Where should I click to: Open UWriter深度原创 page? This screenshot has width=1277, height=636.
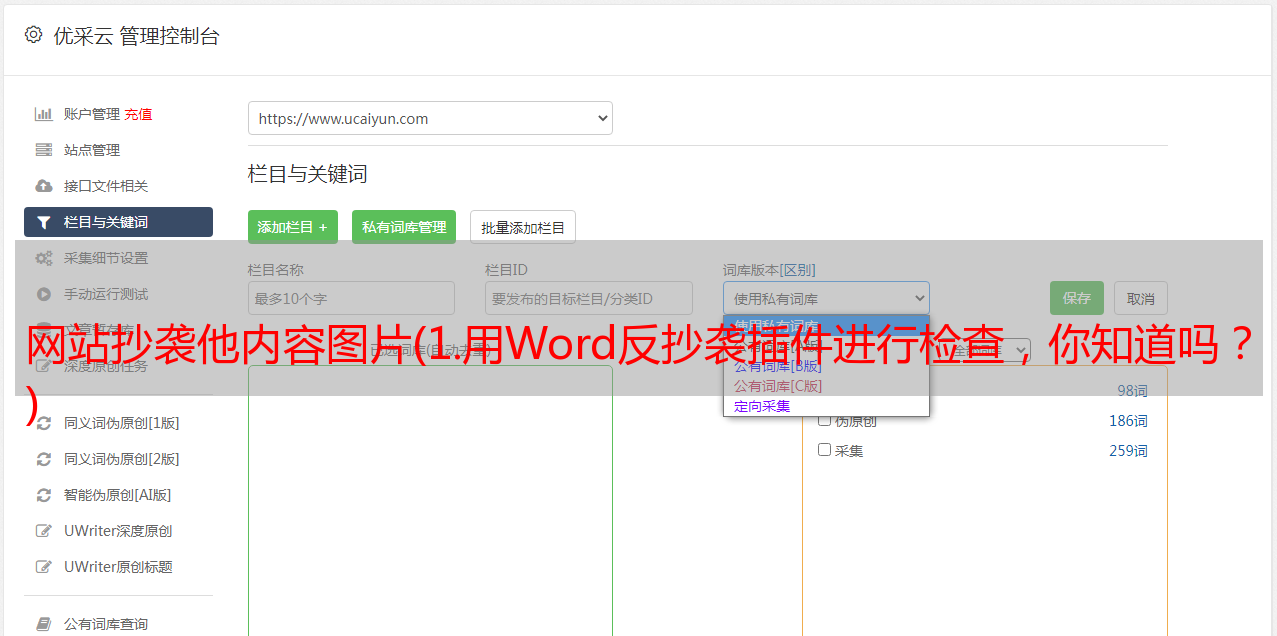tap(118, 531)
